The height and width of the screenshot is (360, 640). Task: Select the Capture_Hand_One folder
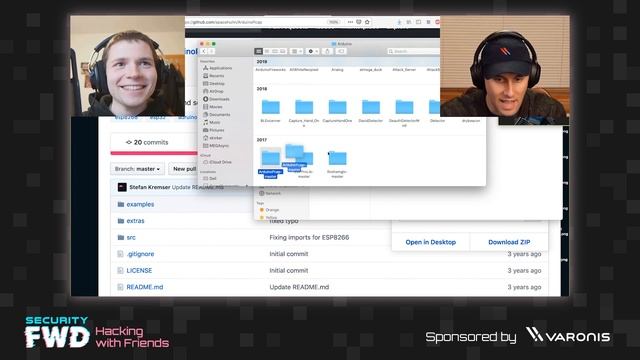click(x=304, y=107)
